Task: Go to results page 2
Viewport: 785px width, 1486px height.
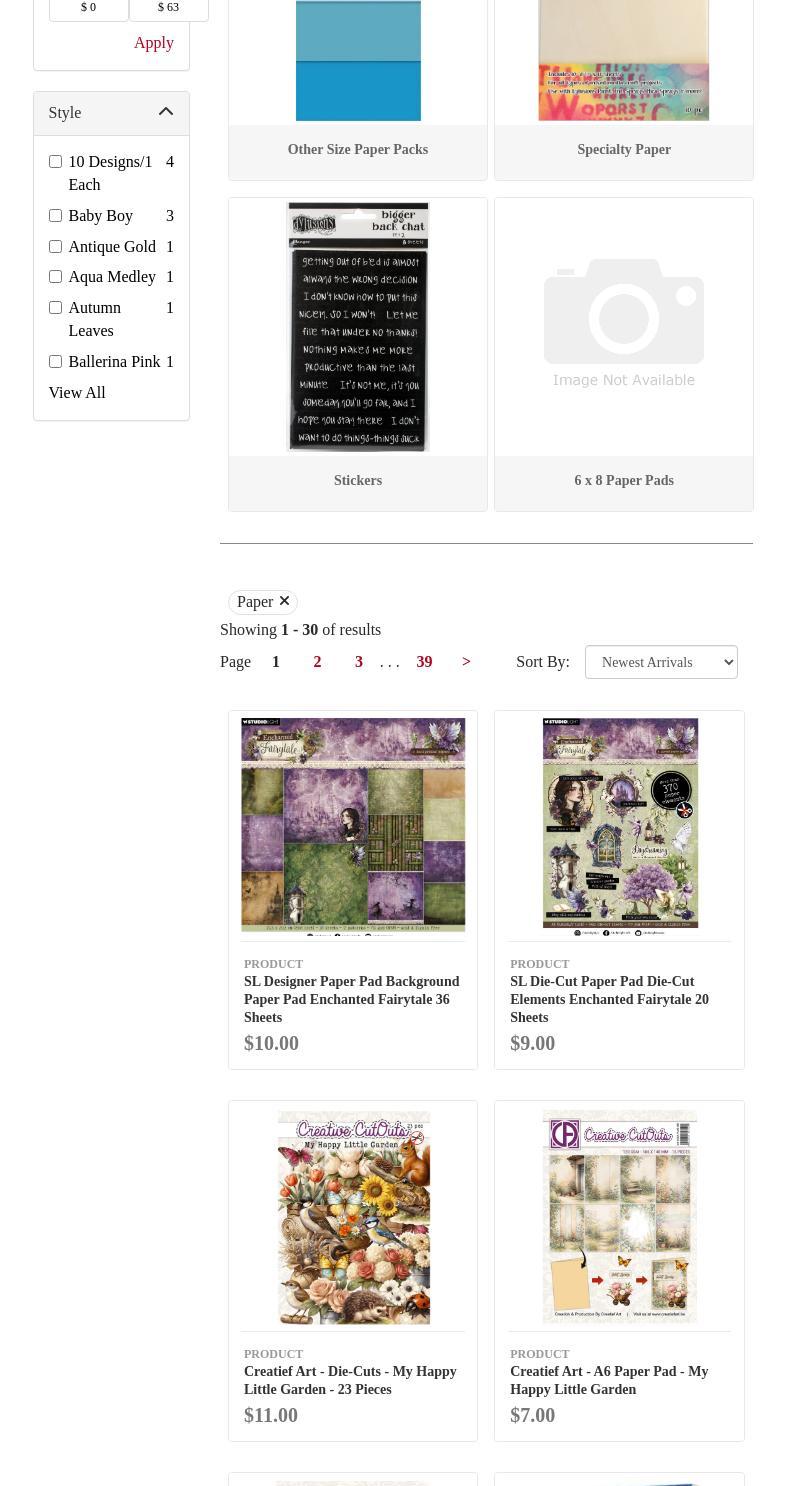Action: [x=317, y=661]
